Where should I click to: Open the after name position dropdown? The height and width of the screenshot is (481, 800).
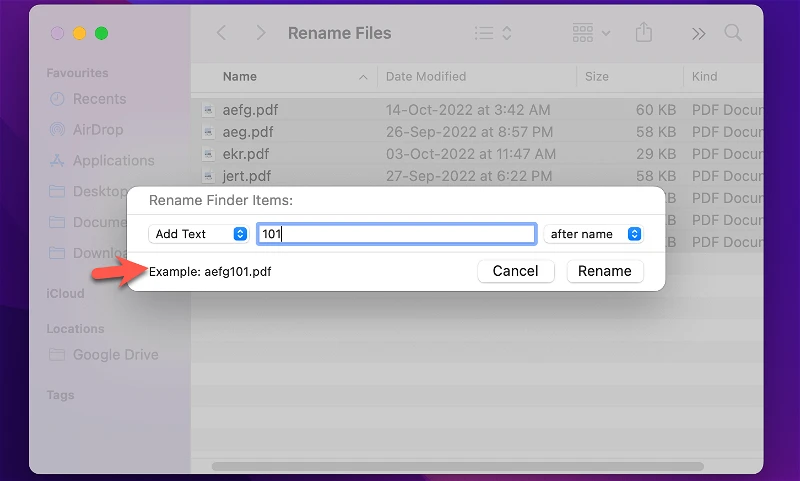[593, 234]
